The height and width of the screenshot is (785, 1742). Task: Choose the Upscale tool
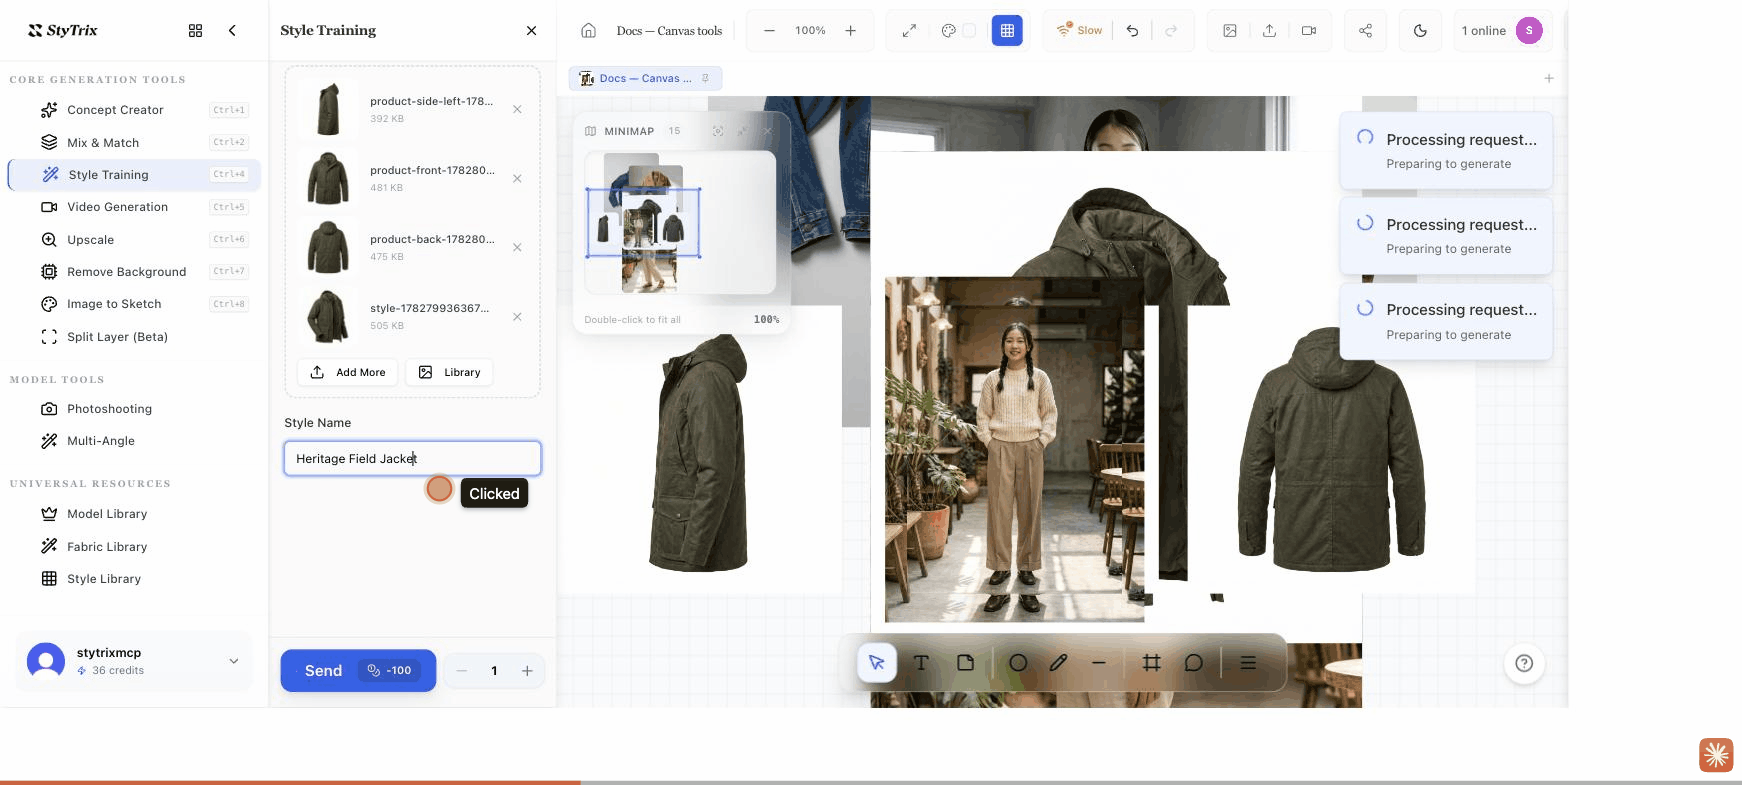click(134, 240)
